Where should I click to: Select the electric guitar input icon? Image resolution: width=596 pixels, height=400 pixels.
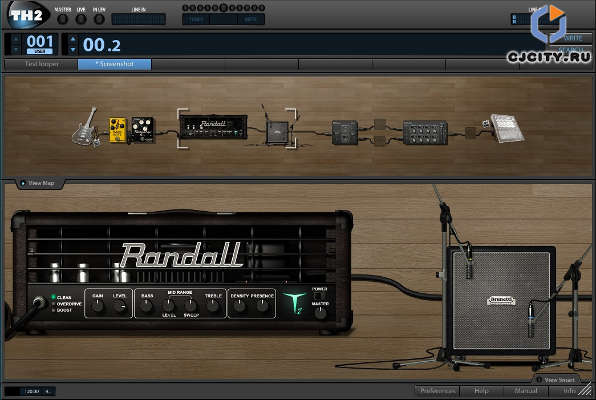(86, 127)
